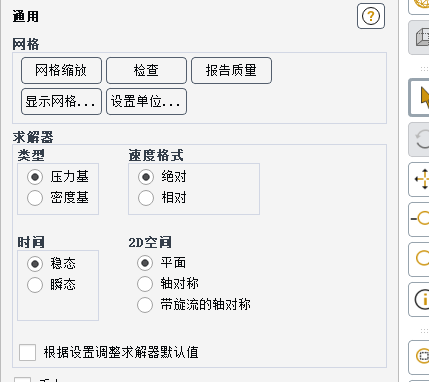Click the info probe icon
The image size is (429, 382).
[419, 299]
